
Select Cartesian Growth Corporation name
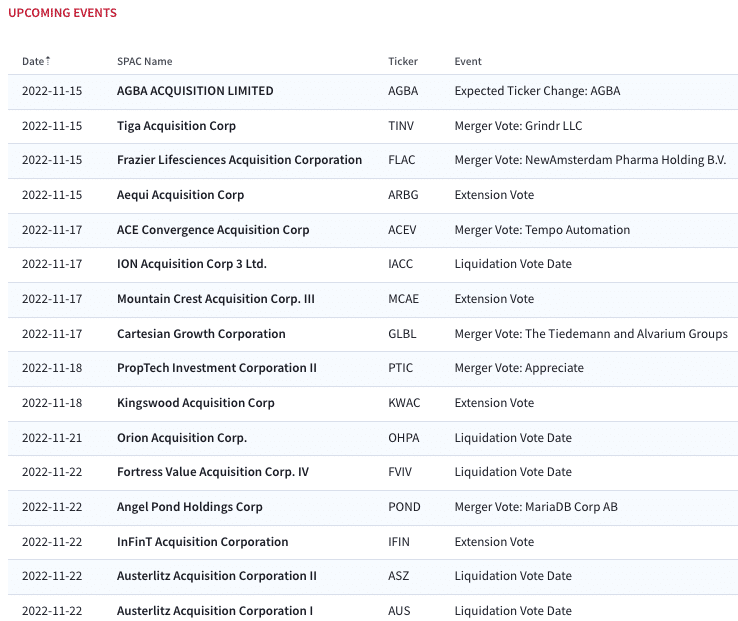pos(201,334)
